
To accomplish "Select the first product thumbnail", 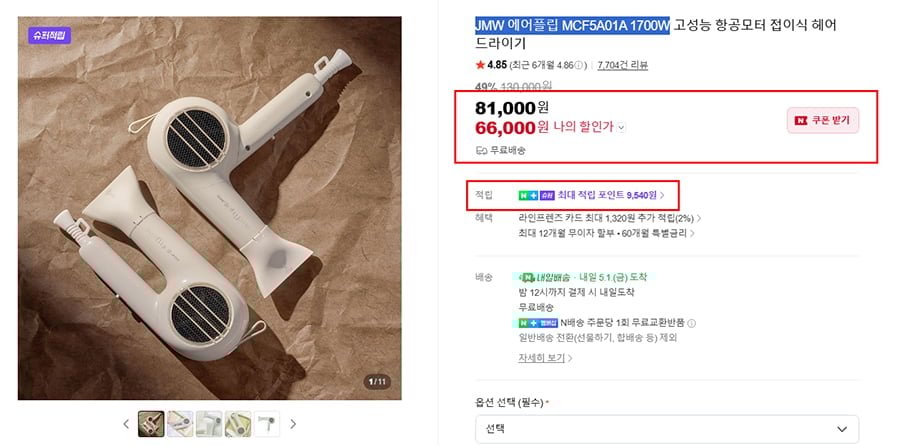I will (151, 424).
